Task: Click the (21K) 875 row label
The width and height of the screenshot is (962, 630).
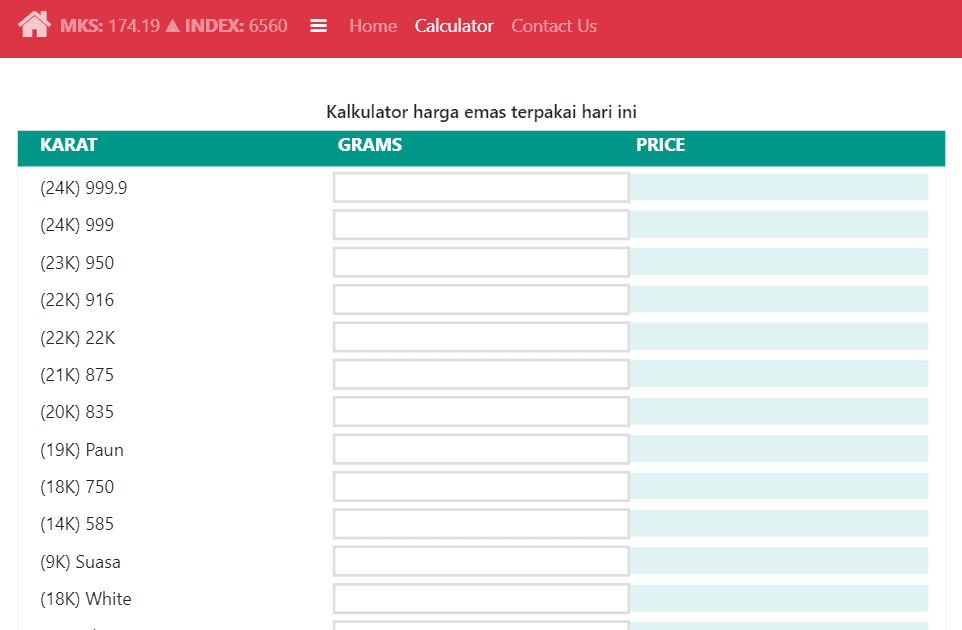Action: point(77,375)
